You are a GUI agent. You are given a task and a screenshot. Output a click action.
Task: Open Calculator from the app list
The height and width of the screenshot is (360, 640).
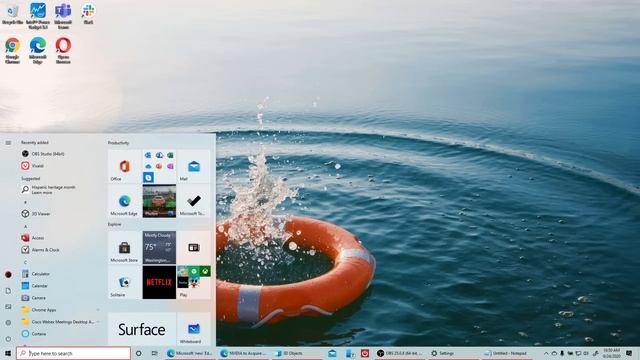(x=36, y=274)
